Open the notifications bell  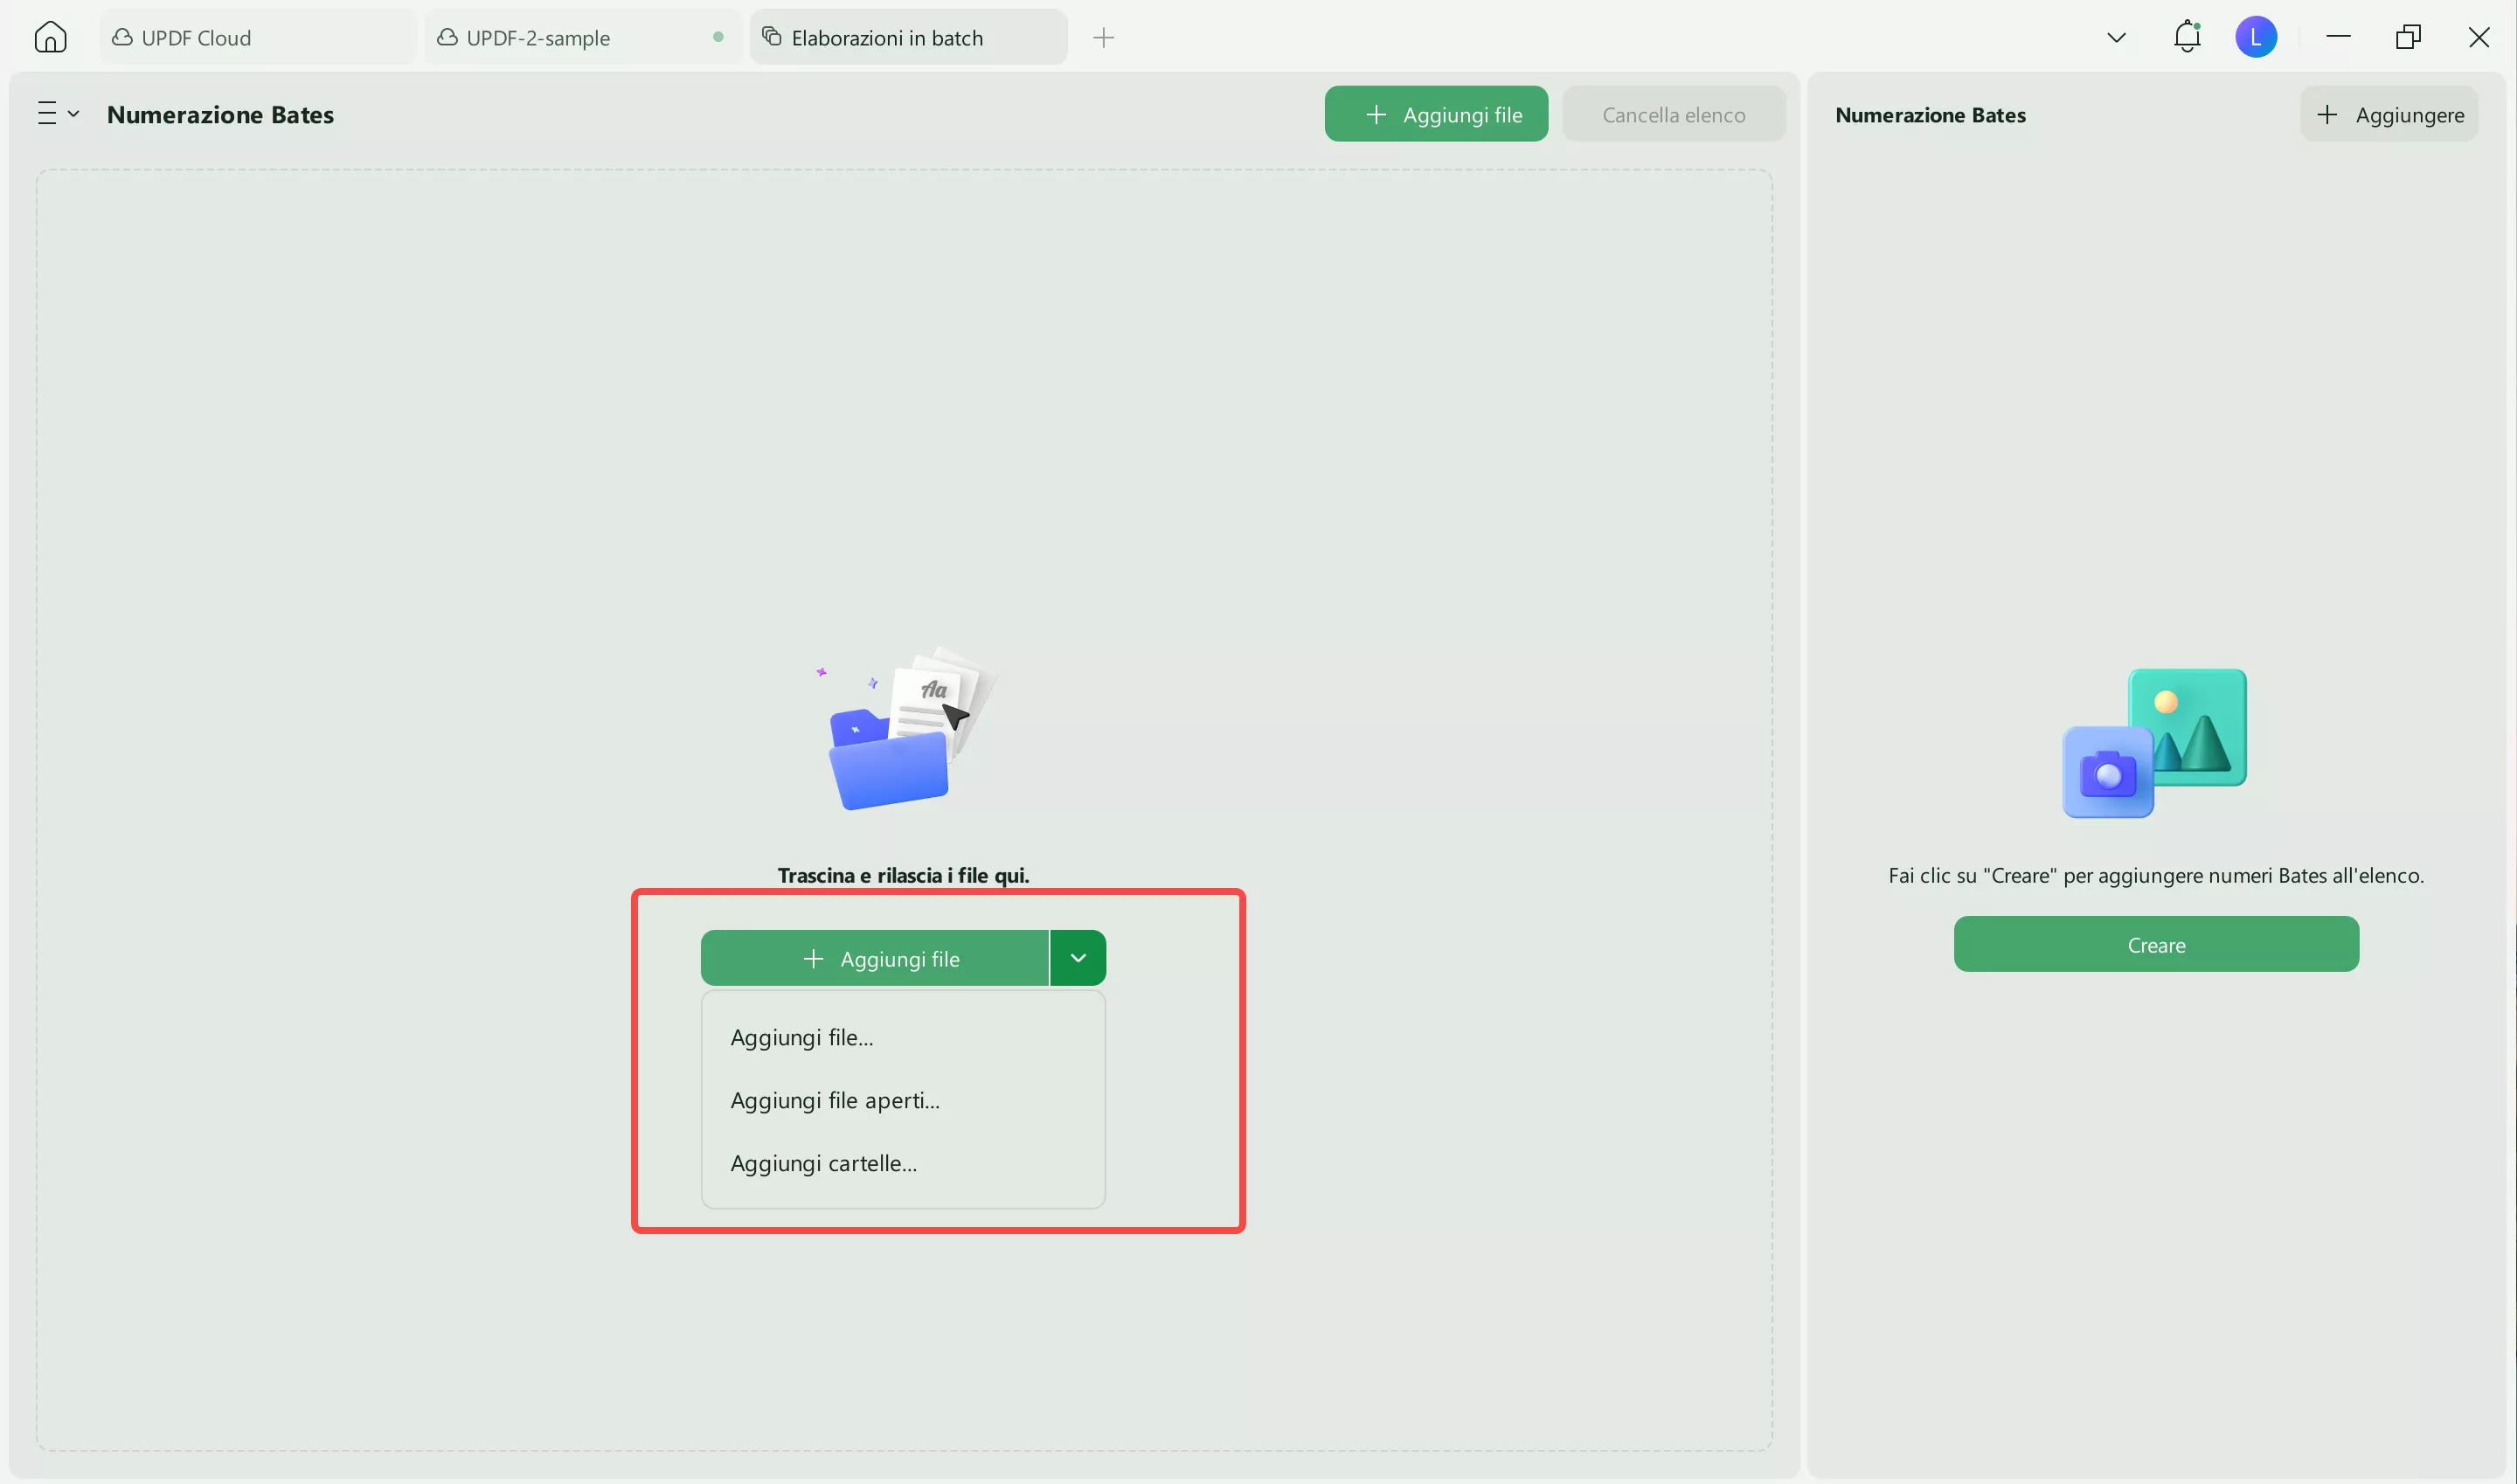2187,37
